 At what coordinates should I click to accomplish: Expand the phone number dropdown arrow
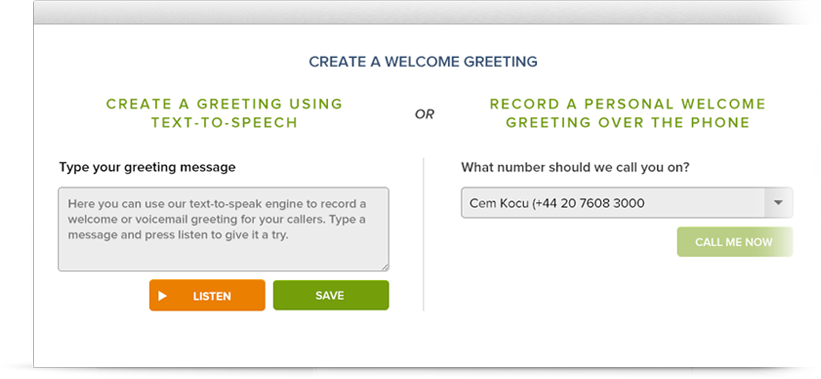(778, 203)
